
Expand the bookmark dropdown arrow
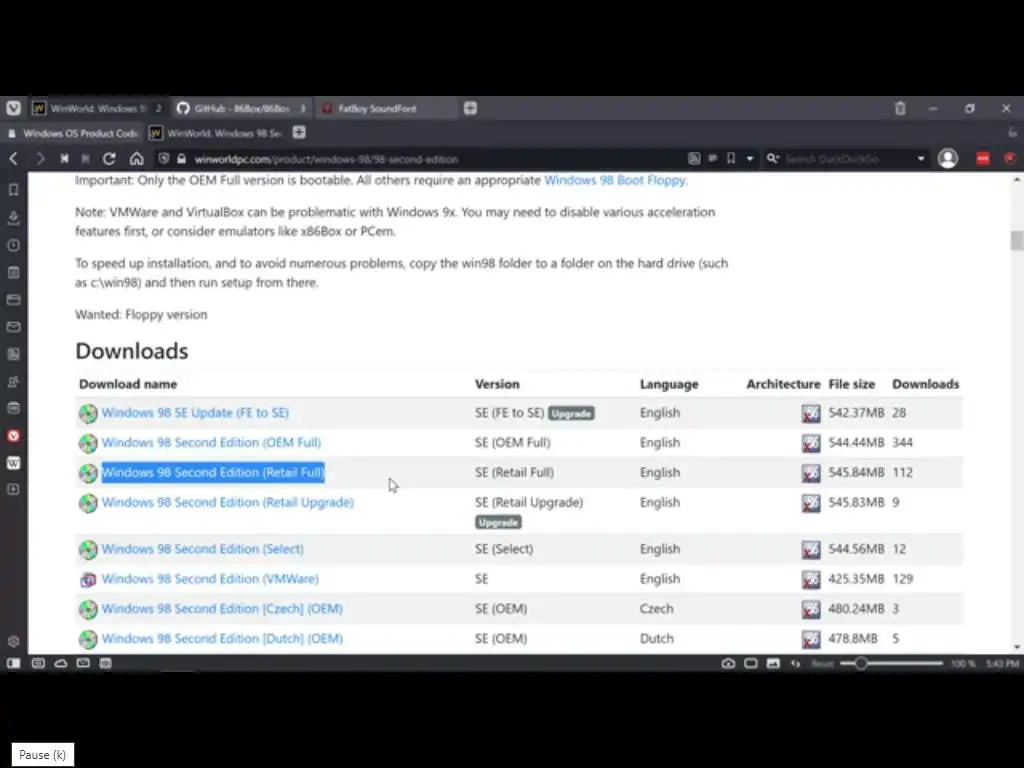click(x=750, y=159)
